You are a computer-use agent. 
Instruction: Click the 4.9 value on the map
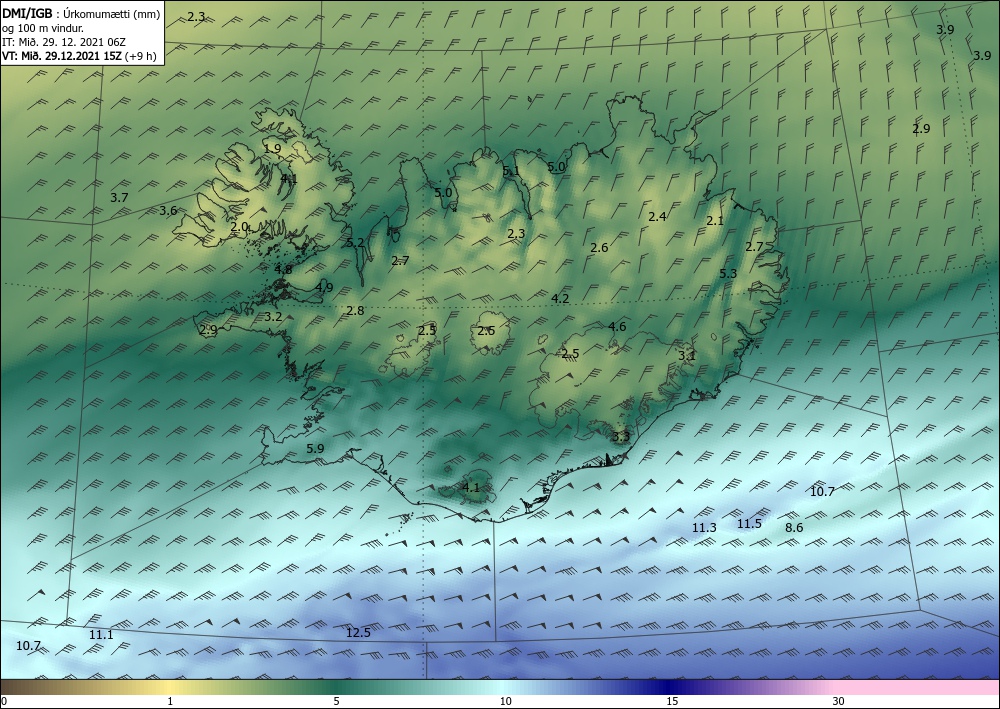point(324,287)
